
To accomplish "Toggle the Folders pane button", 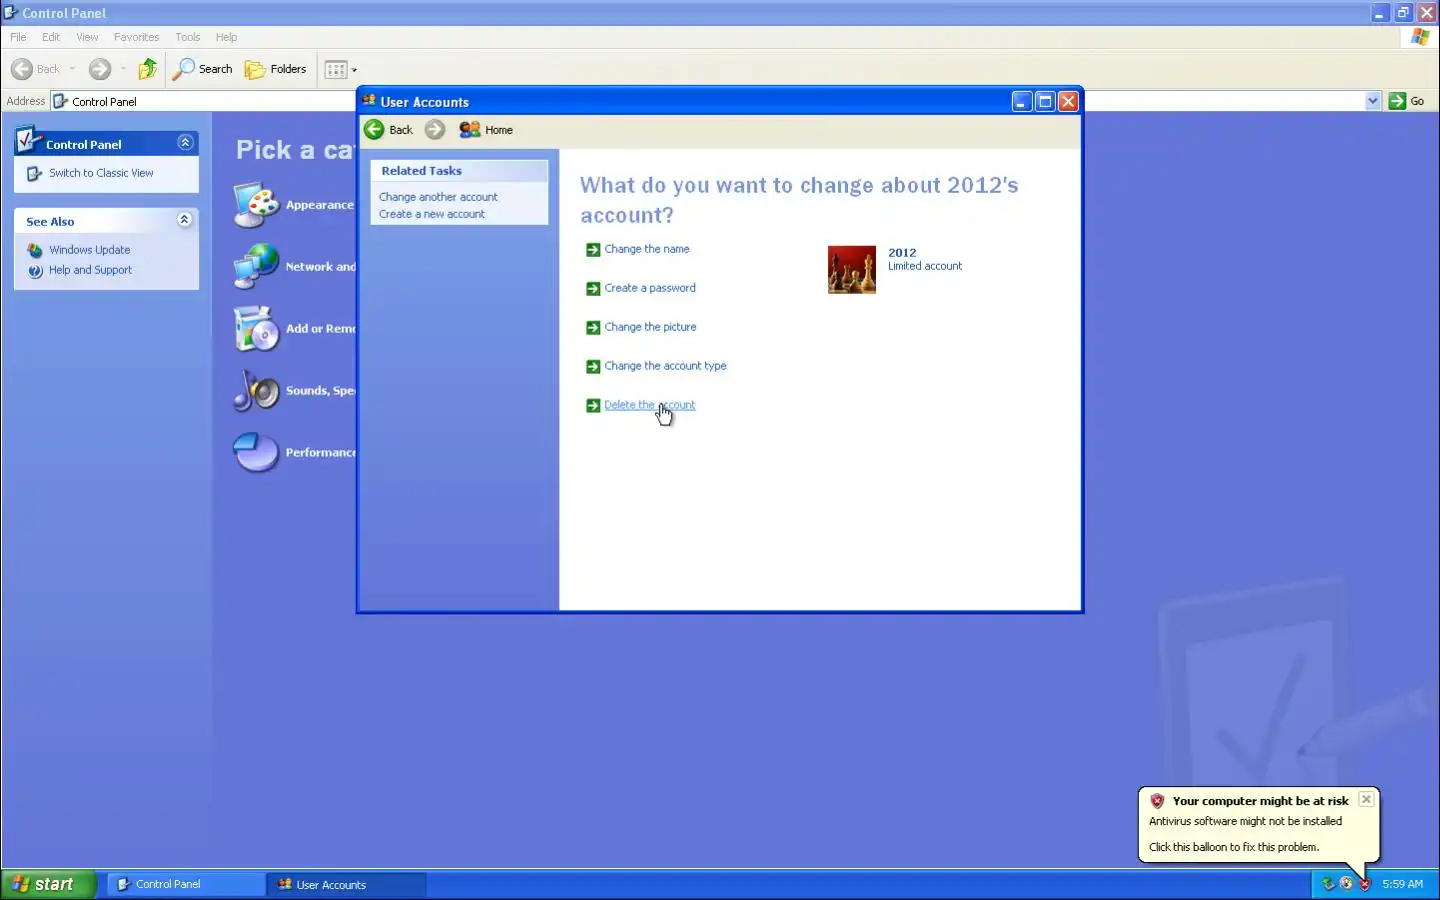I will (x=275, y=69).
